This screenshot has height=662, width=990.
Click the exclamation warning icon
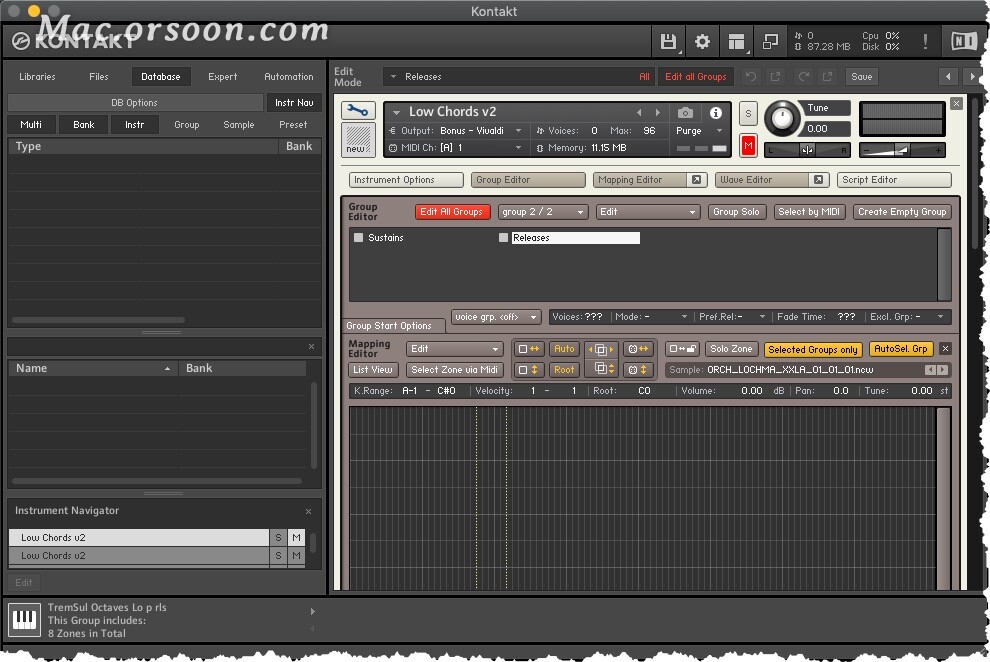click(x=925, y=42)
